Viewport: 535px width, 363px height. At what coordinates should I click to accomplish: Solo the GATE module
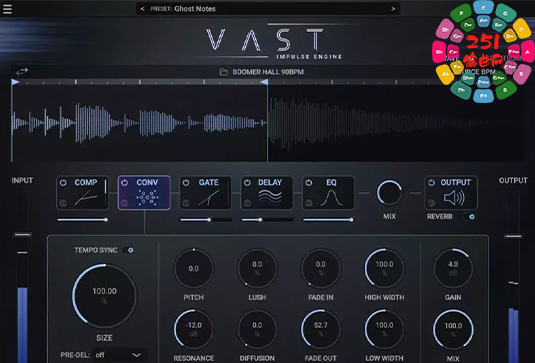[186, 203]
